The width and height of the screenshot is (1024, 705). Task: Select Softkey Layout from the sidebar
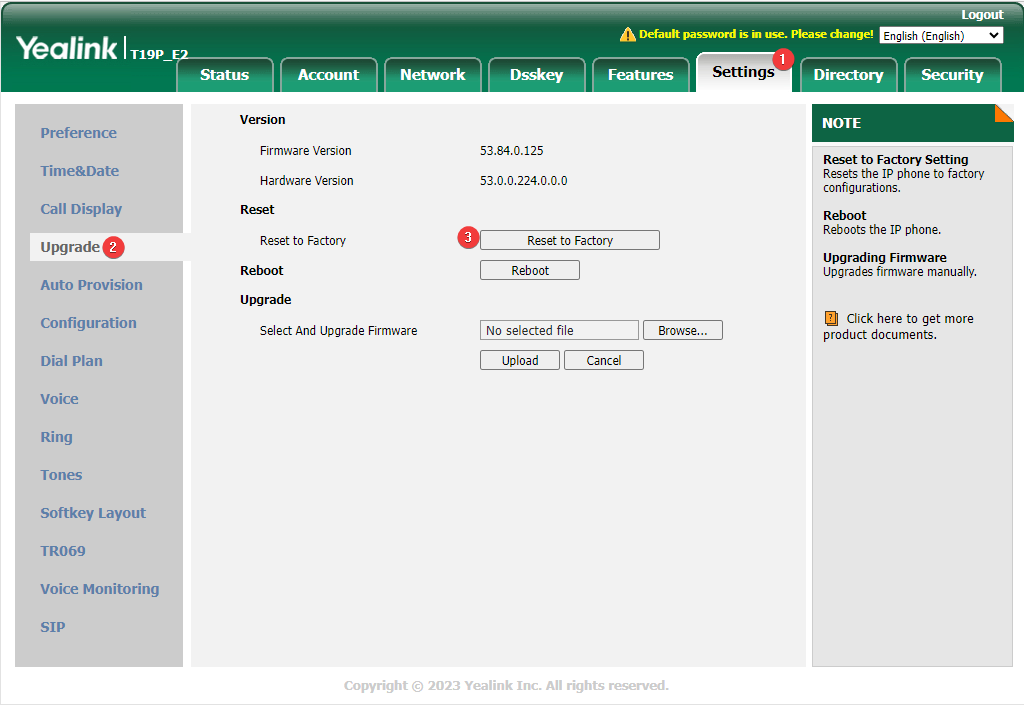(x=93, y=513)
